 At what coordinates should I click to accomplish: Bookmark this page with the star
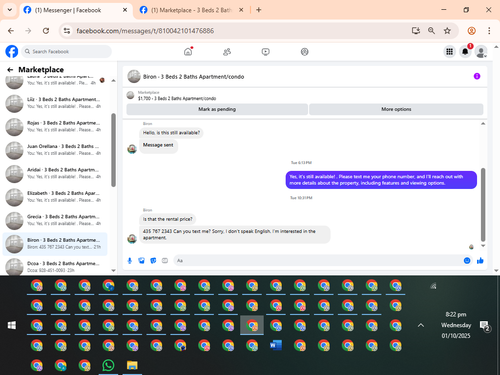tap(447, 31)
